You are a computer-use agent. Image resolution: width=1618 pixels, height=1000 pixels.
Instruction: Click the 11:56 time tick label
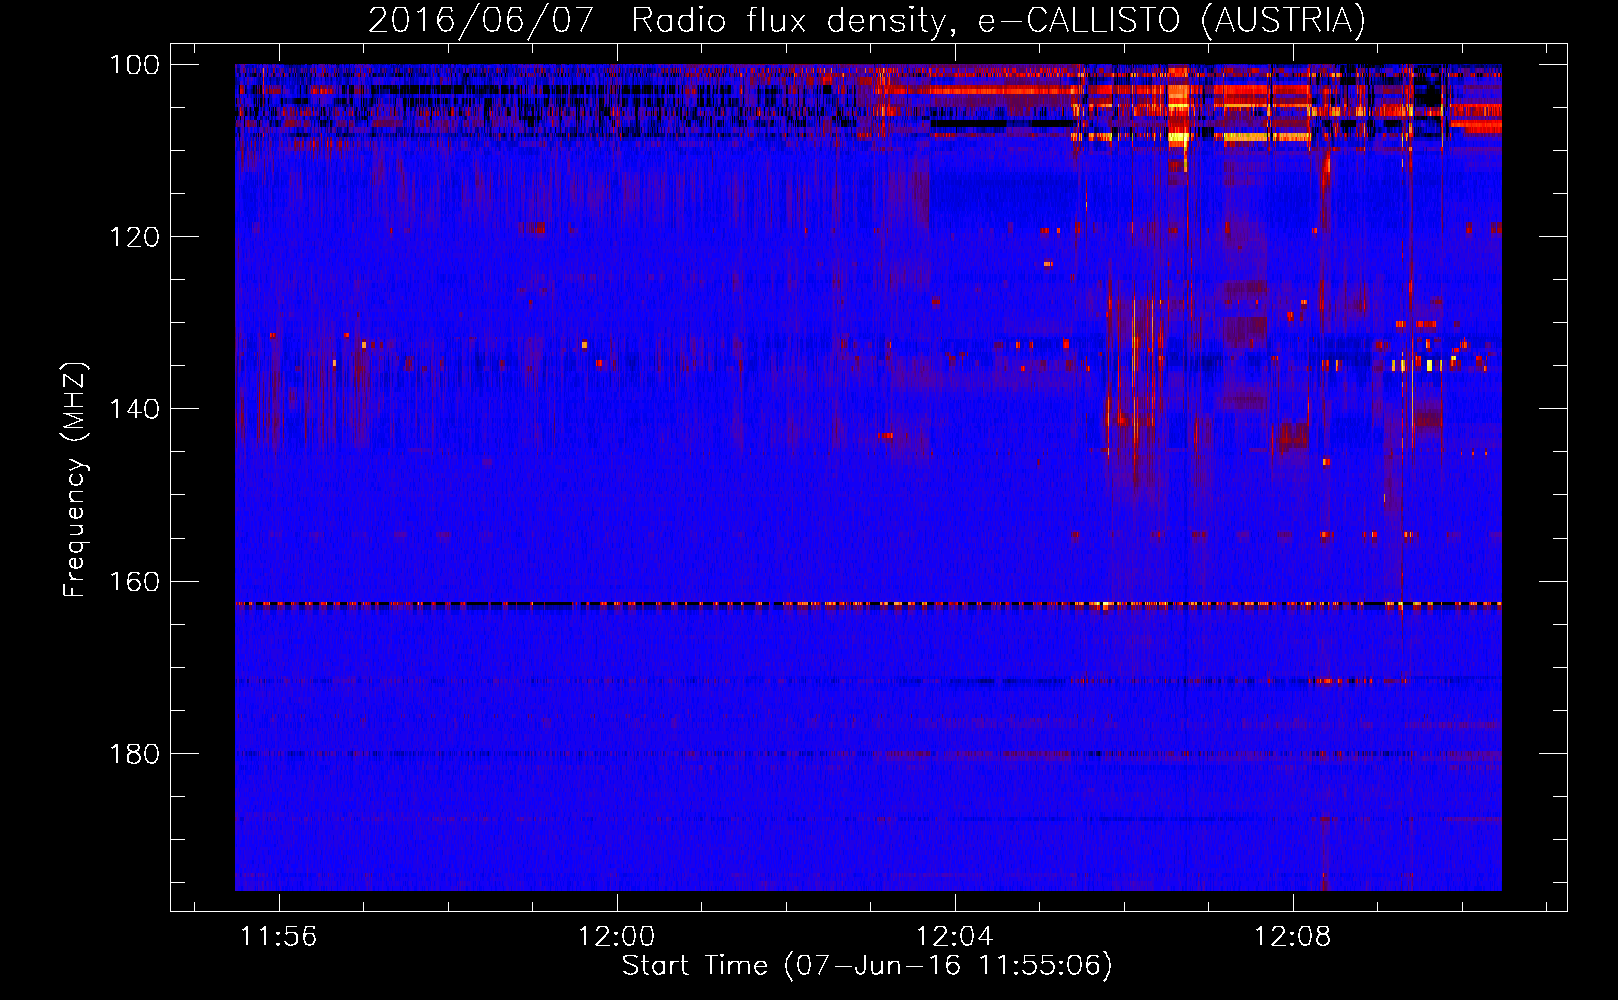click(x=279, y=937)
